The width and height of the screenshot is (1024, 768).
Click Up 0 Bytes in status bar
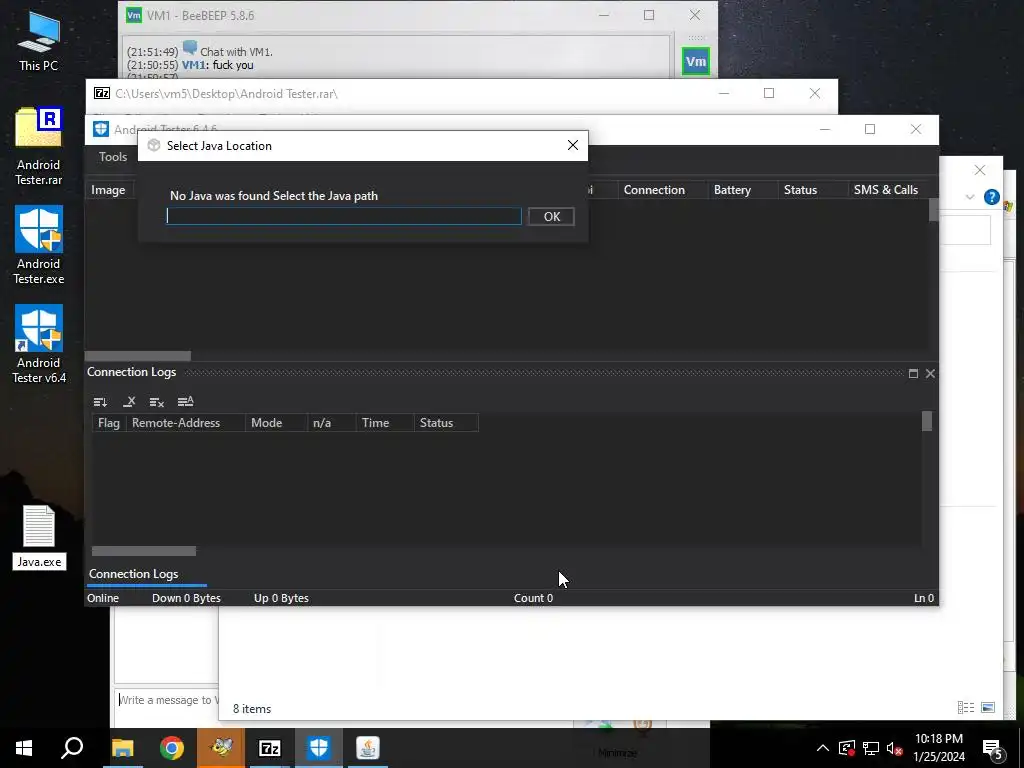281,598
